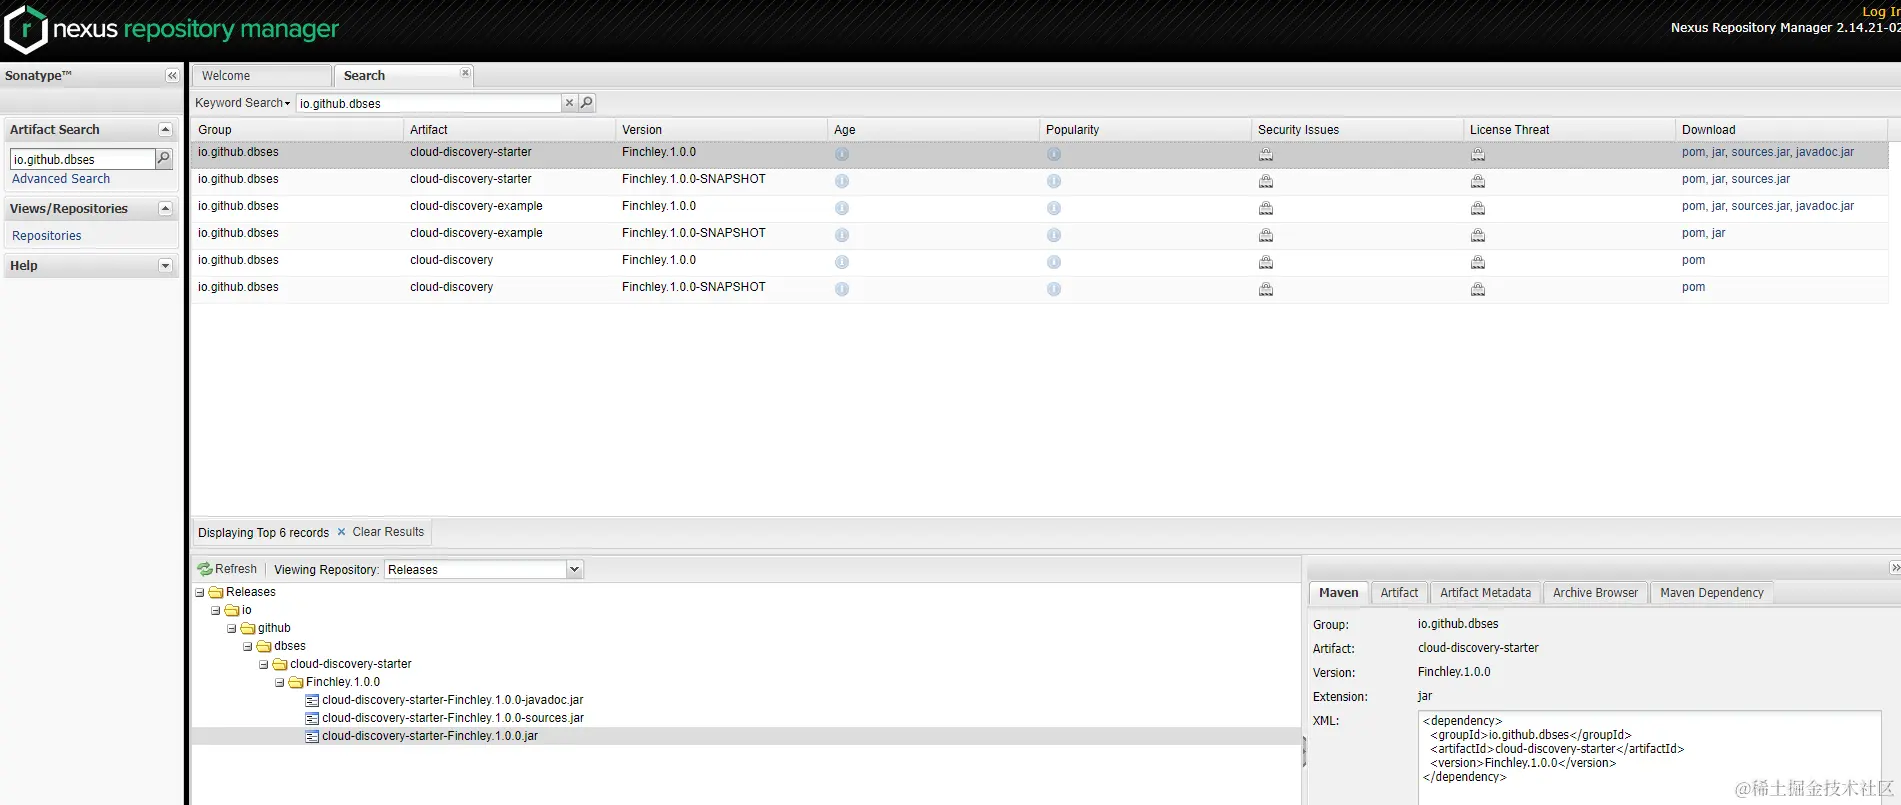This screenshot has width=1901, height=805.
Task: Open the Artifact Metadata tab
Action: [x=1485, y=593]
